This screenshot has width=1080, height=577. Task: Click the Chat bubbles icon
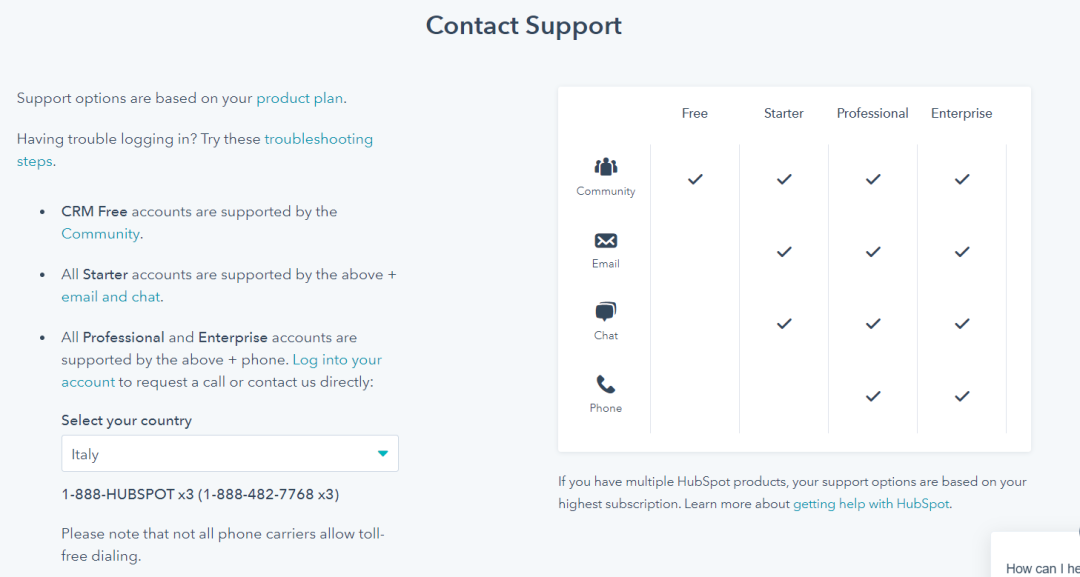pyautogui.click(x=606, y=312)
